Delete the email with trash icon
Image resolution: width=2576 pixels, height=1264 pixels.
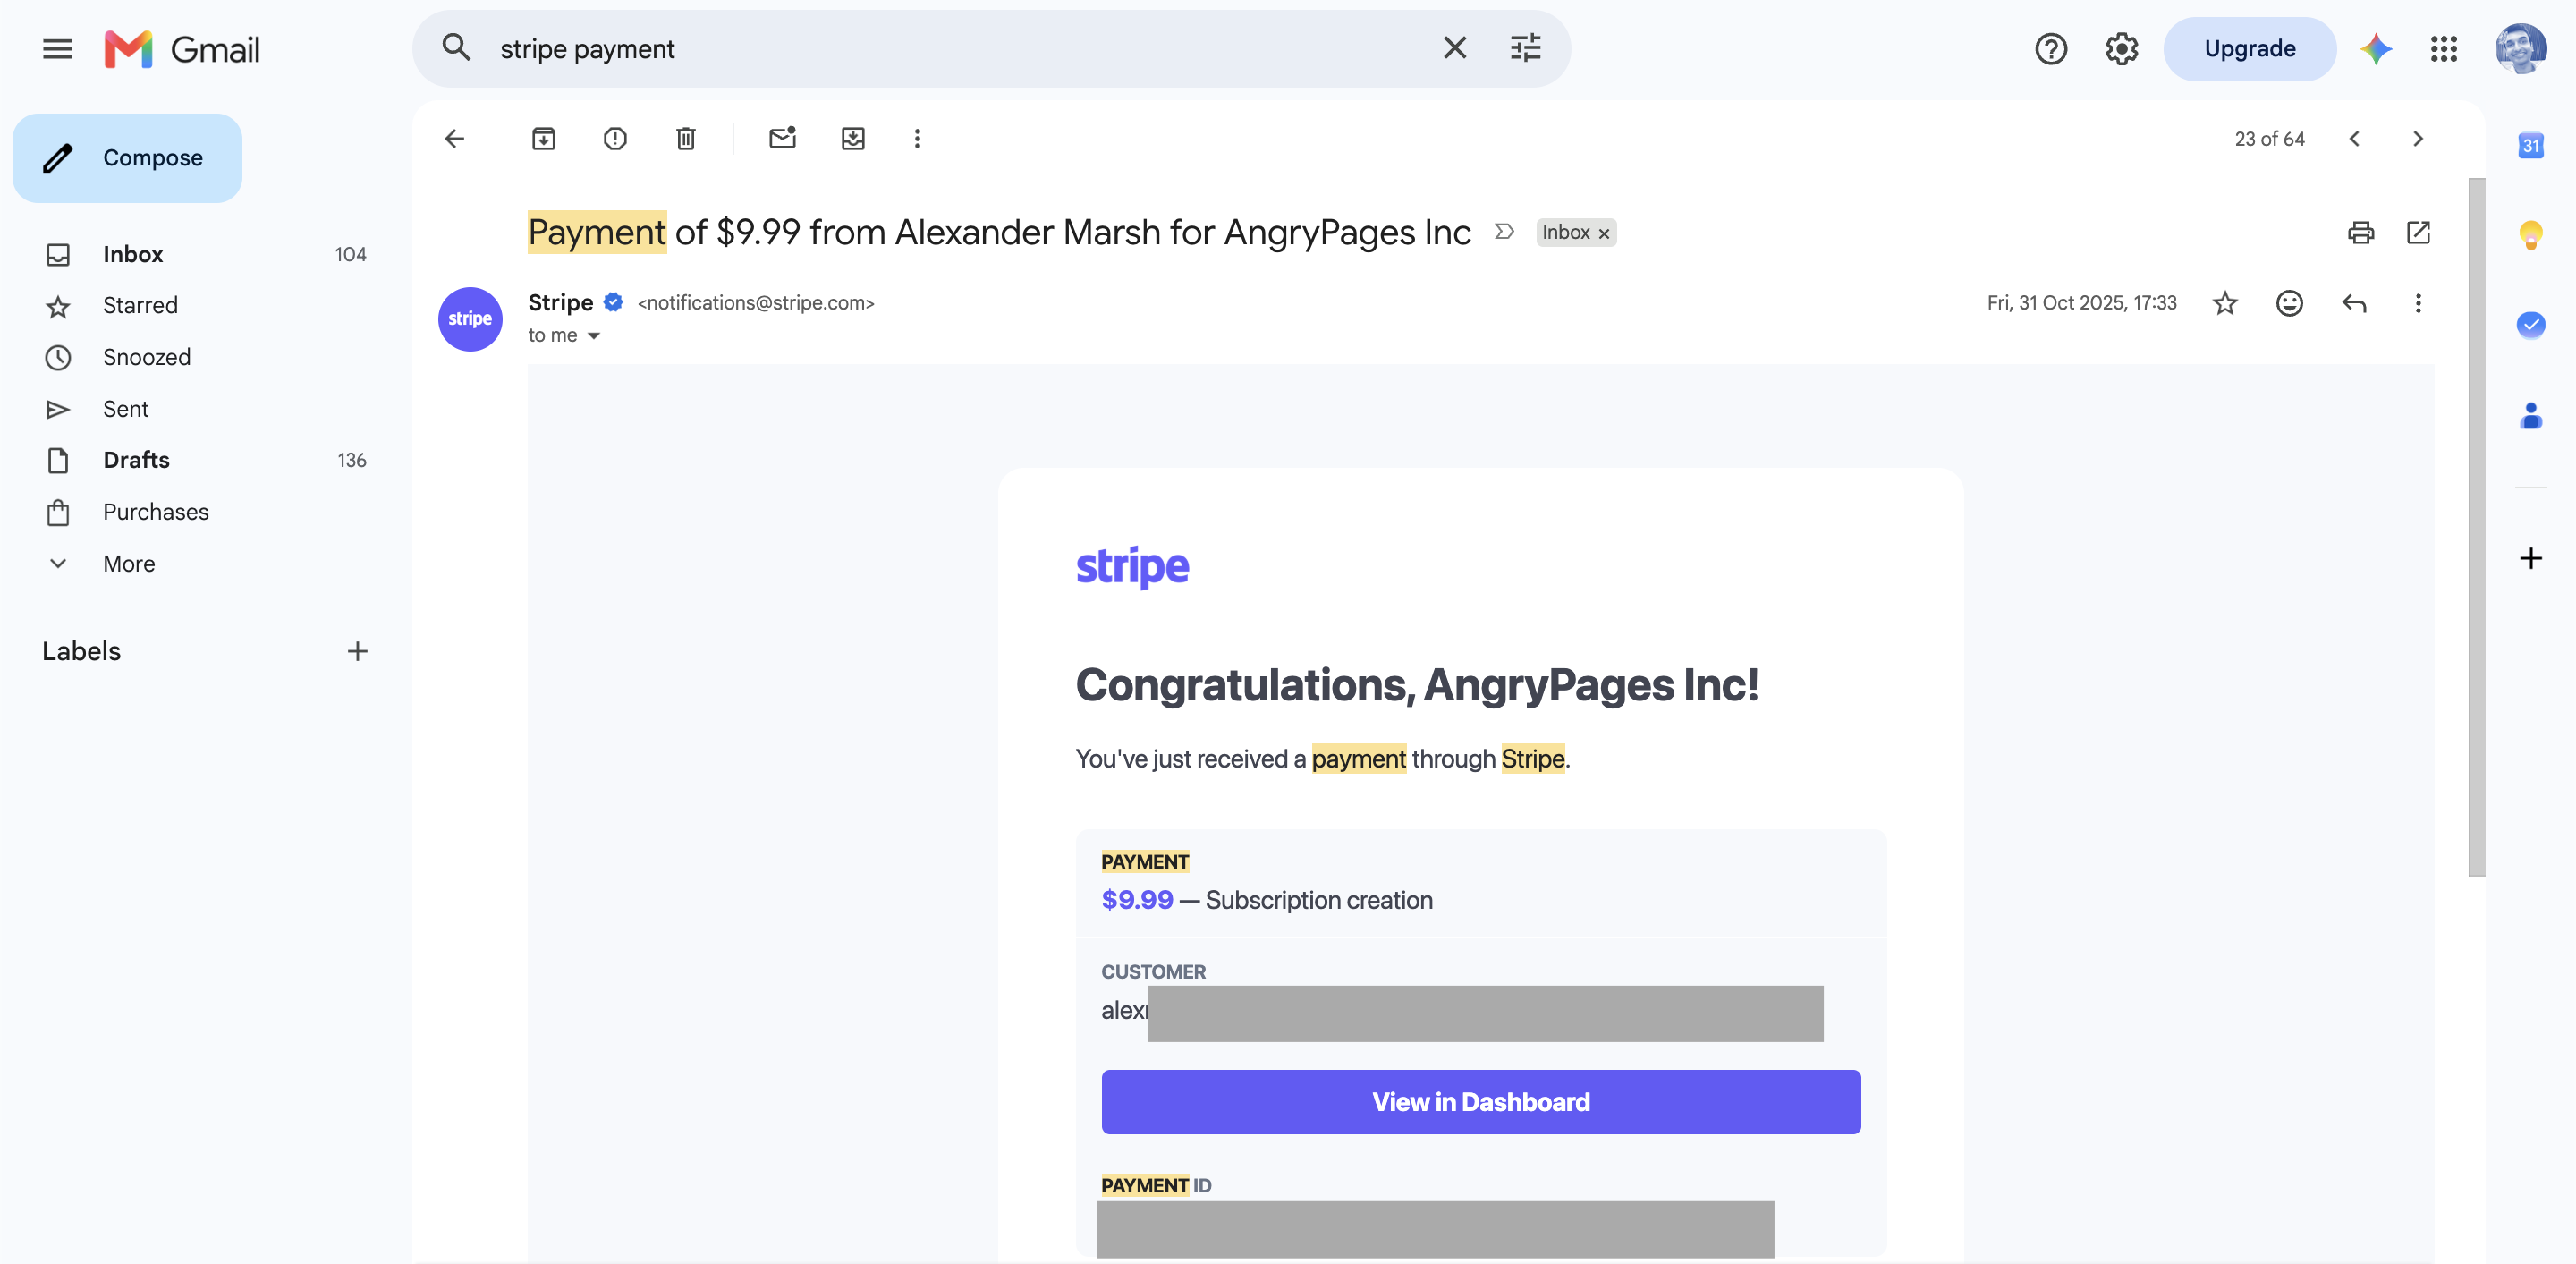pyautogui.click(x=686, y=139)
